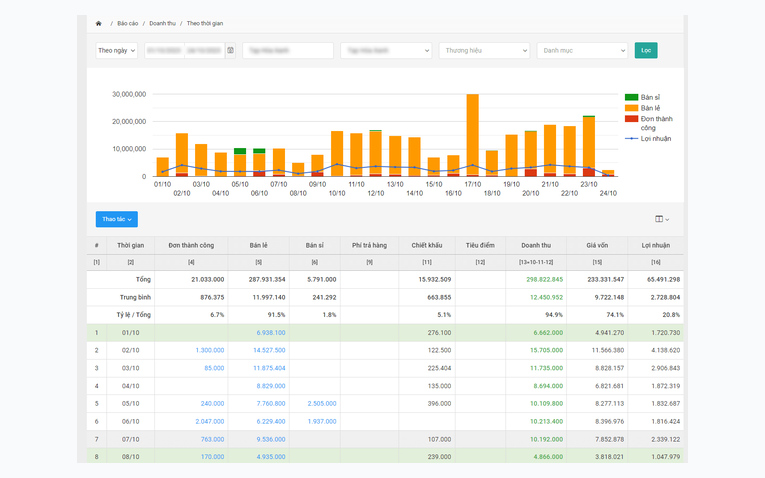The image size is (765, 478).
Task: Select the Trung bình summary row label
Action: [x=135, y=297]
